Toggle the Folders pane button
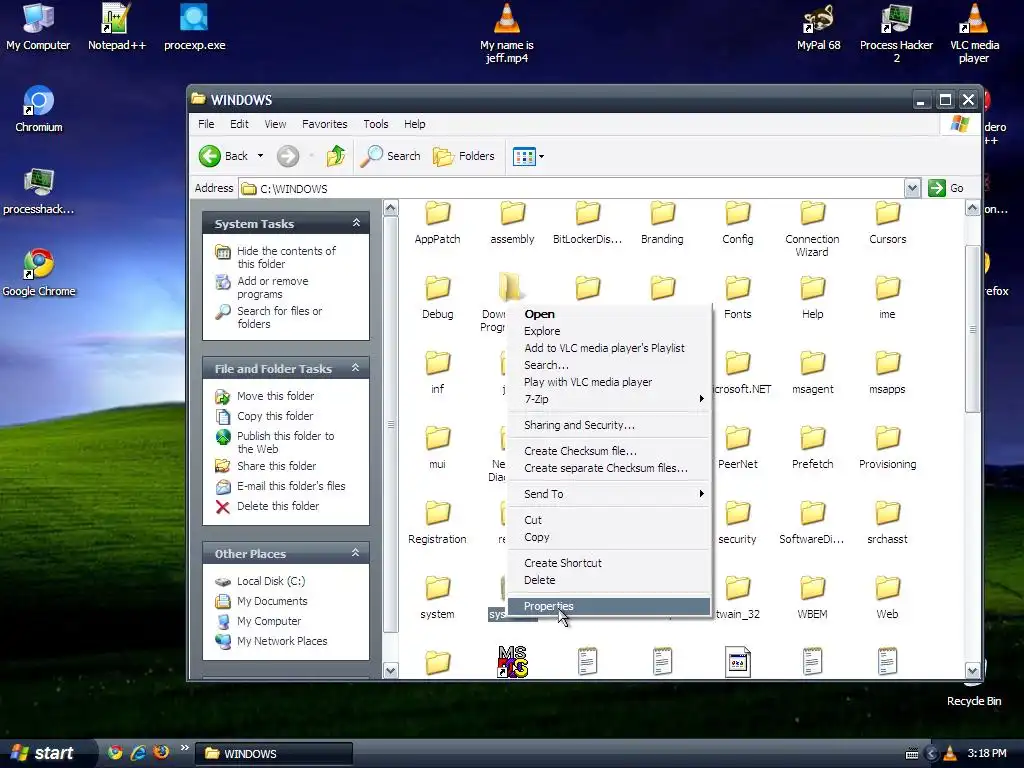 click(464, 156)
